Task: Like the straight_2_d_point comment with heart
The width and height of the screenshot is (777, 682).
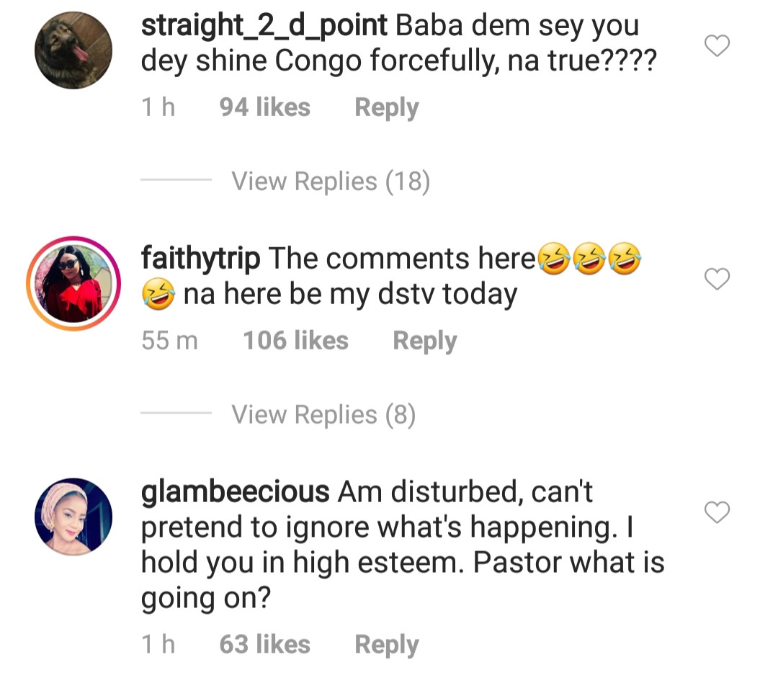Action: point(718,45)
